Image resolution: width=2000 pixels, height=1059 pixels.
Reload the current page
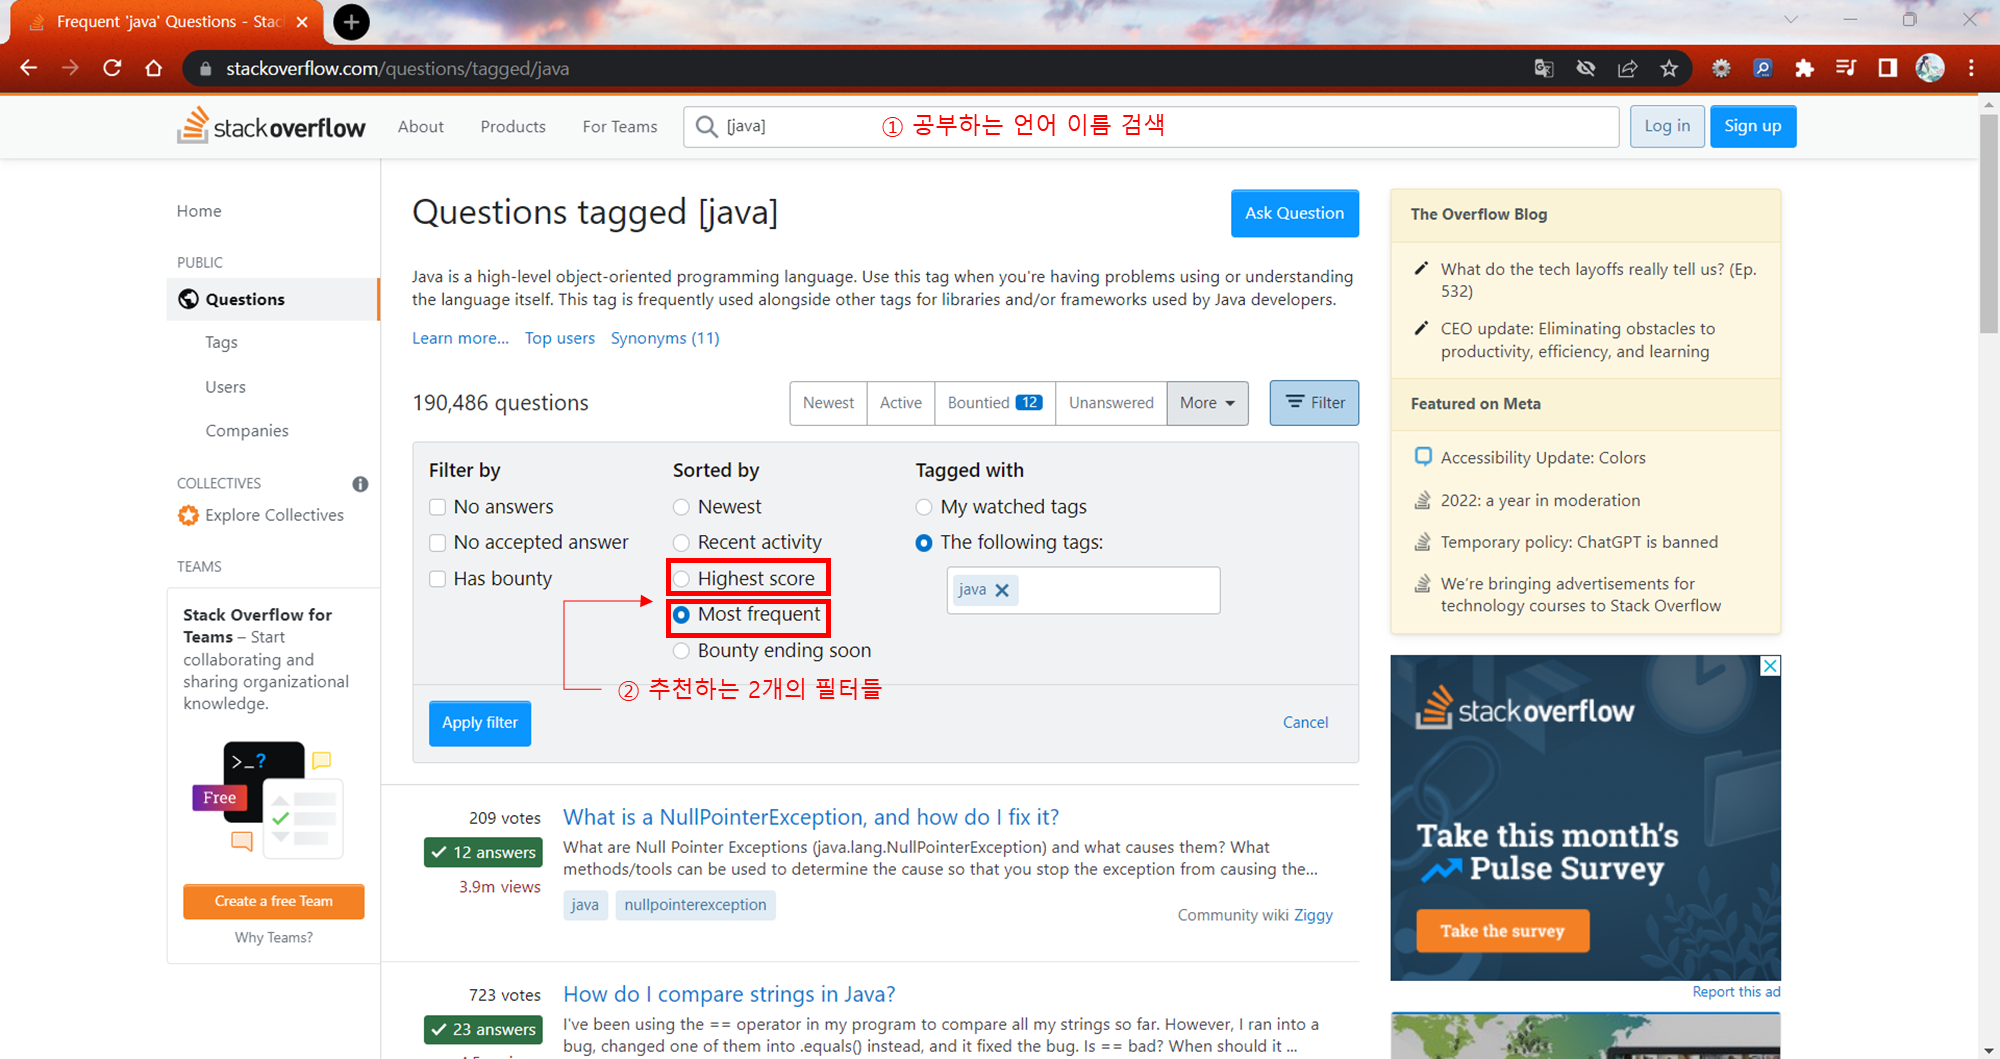tap(112, 68)
